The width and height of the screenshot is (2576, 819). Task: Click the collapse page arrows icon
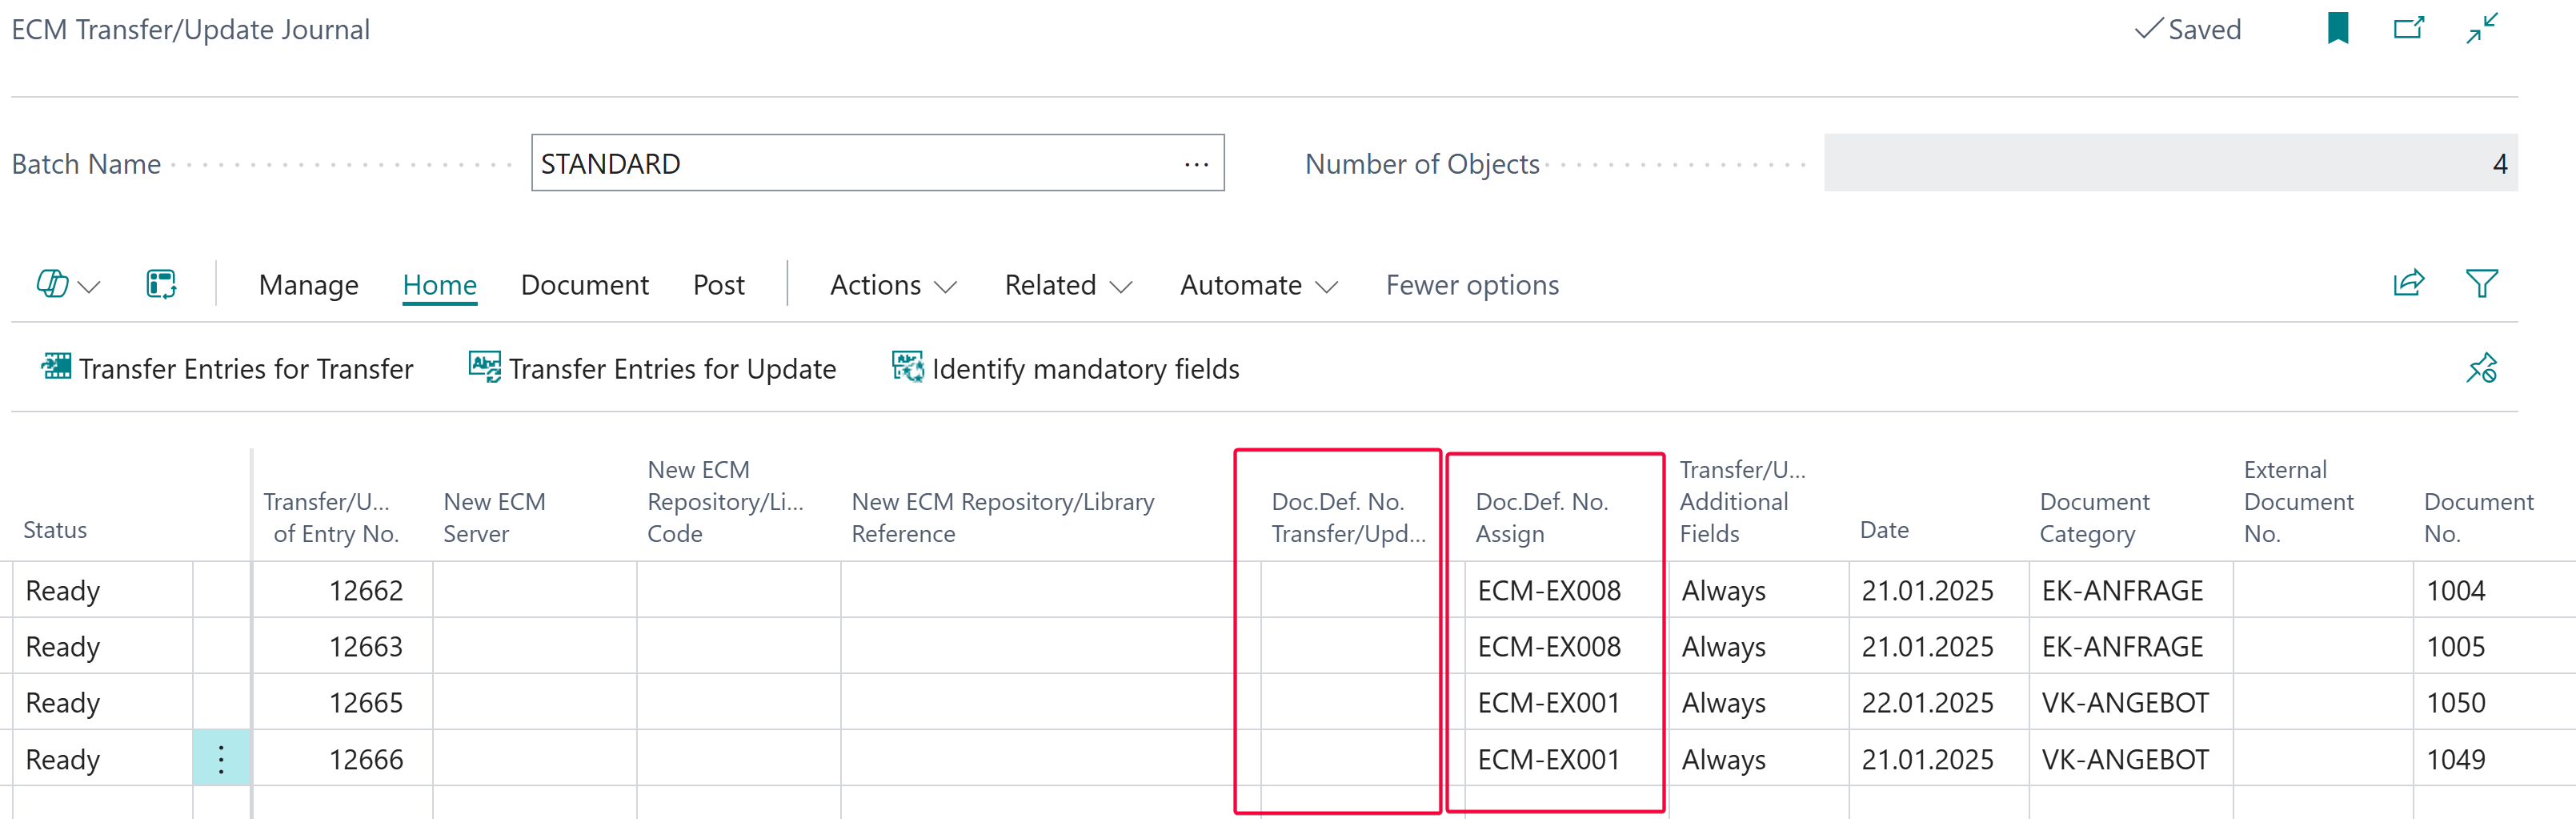click(x=2481, y=28)
